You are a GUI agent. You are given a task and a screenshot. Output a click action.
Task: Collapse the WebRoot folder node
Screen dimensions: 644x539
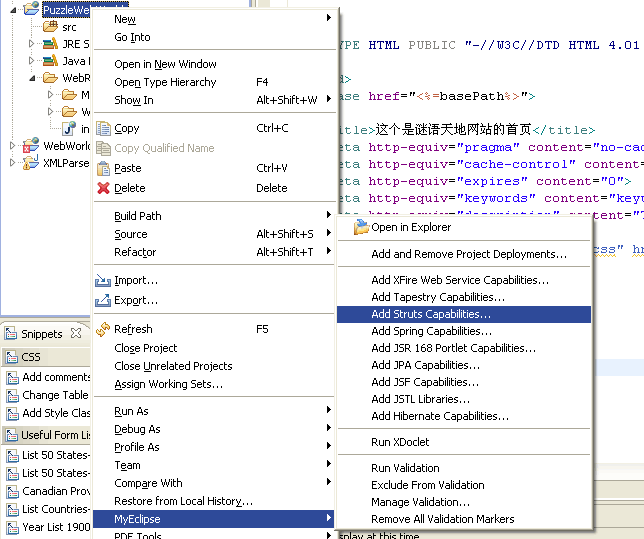point(32,78)
